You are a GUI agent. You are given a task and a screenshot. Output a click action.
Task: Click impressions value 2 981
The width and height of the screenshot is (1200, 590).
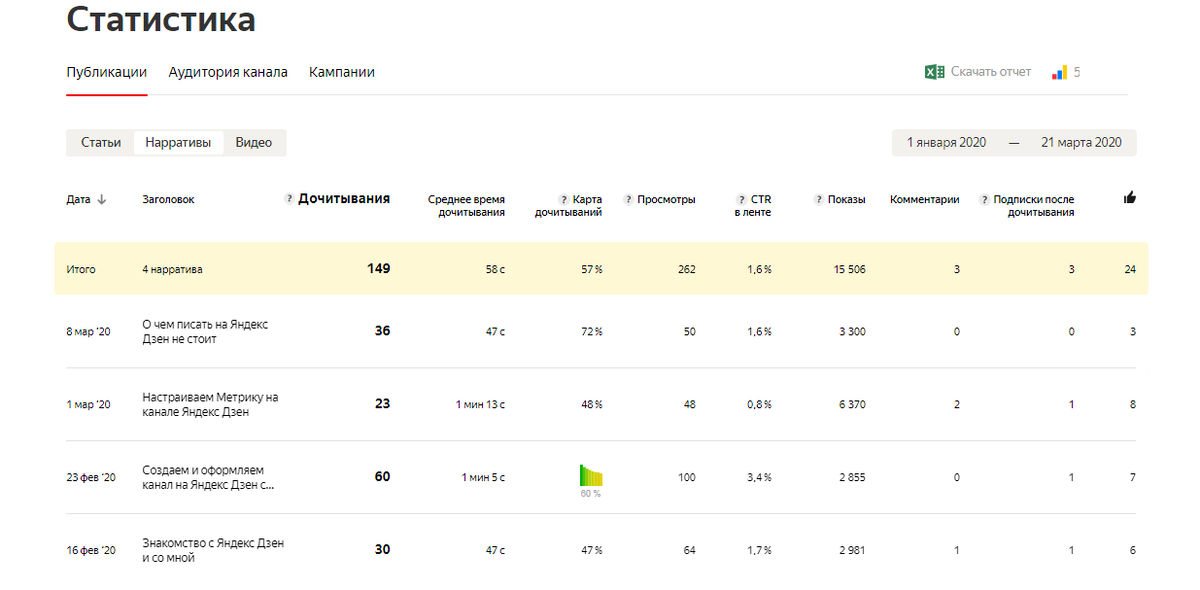852,550
